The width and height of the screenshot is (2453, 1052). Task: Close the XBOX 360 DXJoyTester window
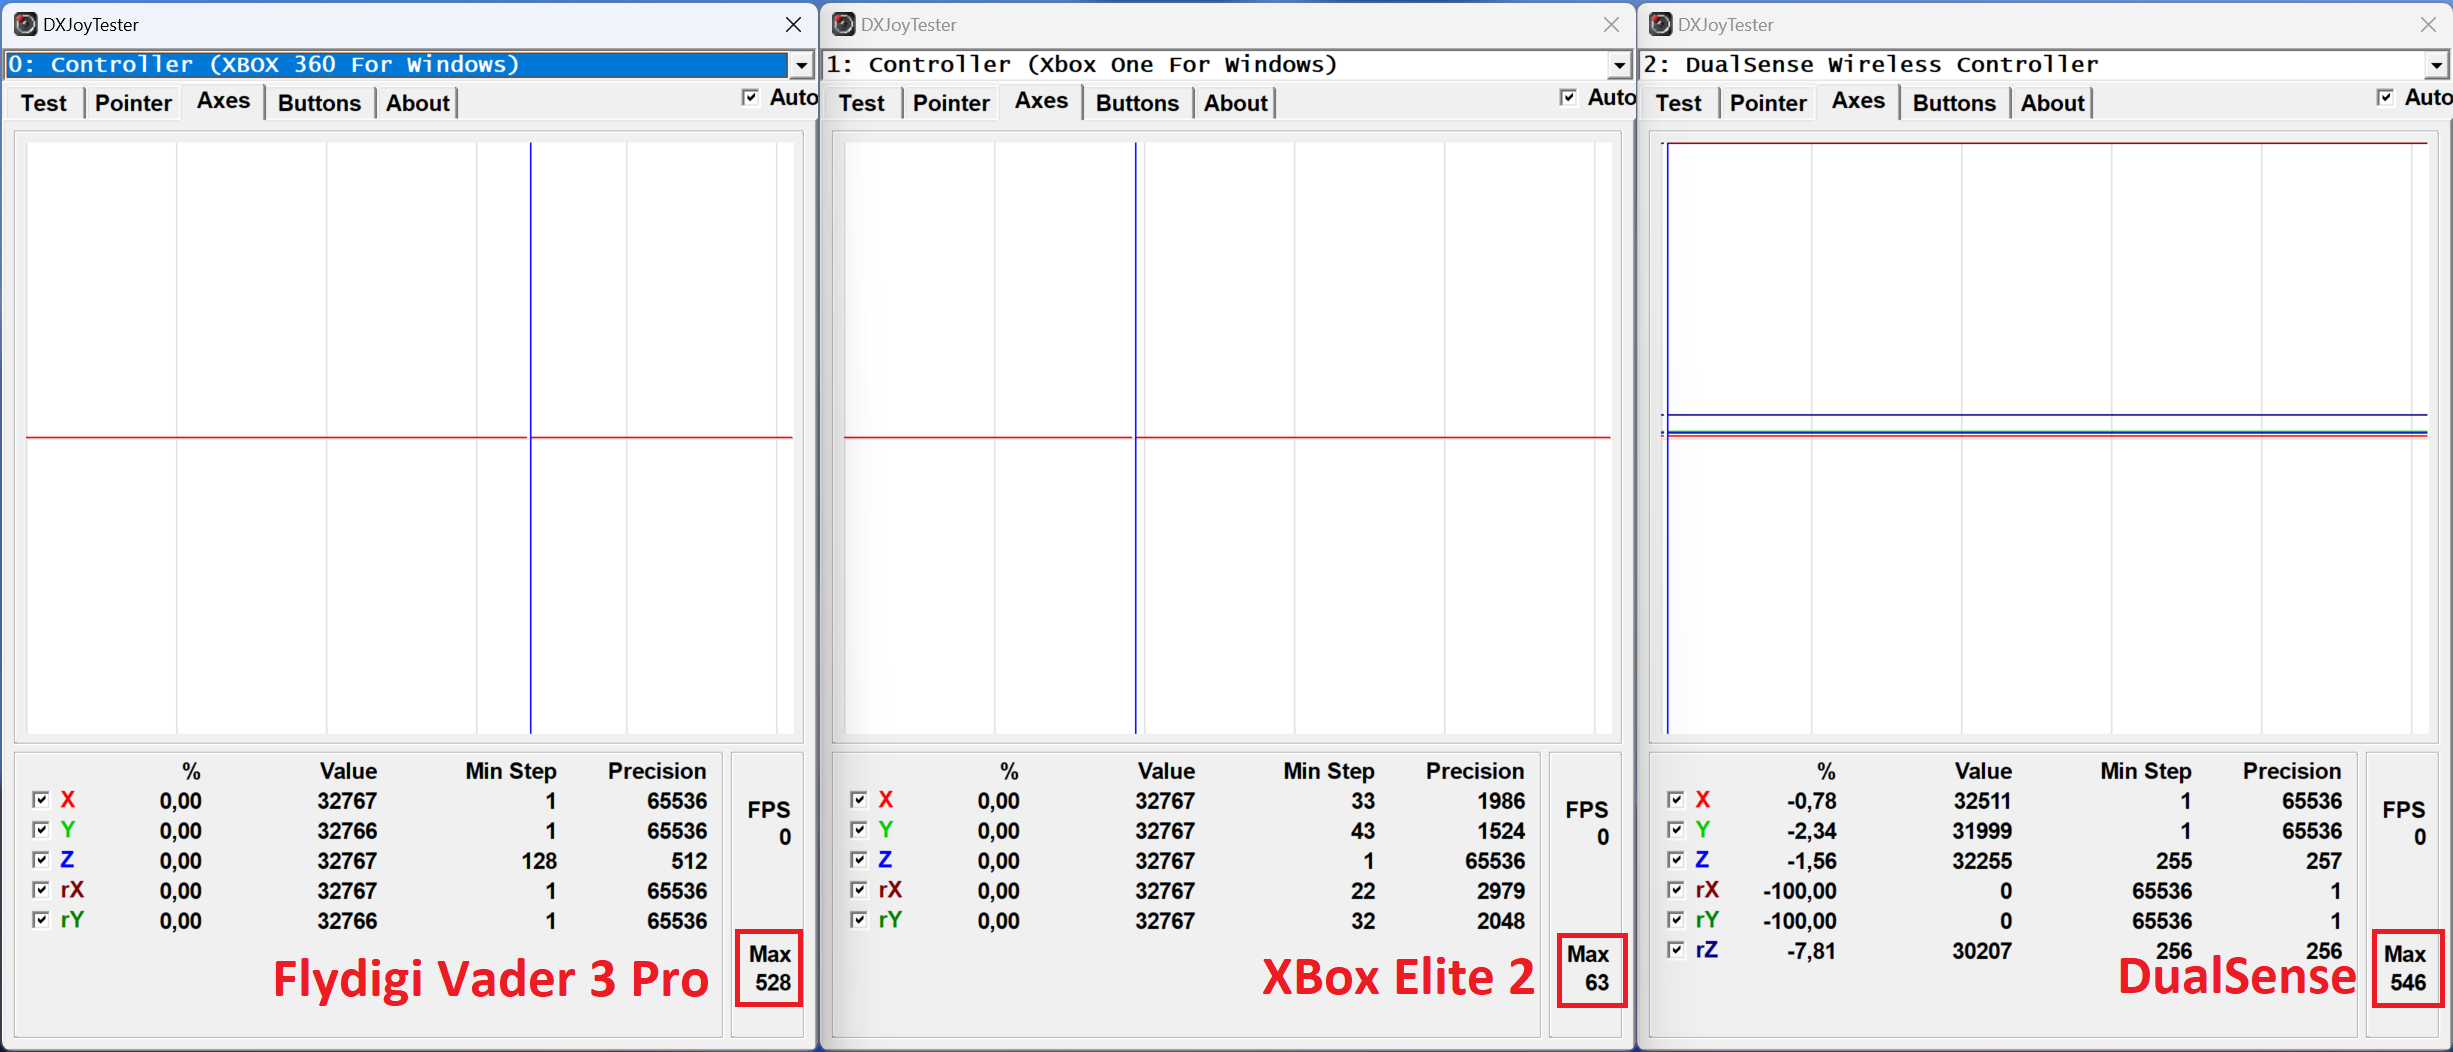point(793,24)
